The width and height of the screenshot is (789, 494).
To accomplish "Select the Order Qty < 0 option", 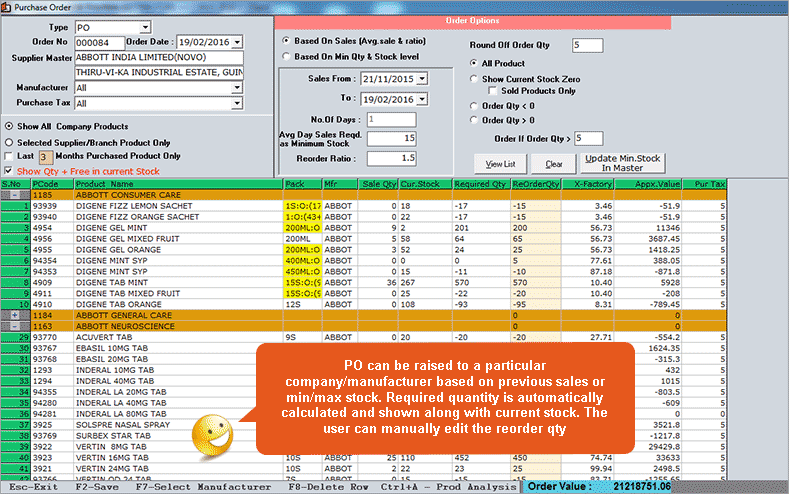I will [474, 106].
